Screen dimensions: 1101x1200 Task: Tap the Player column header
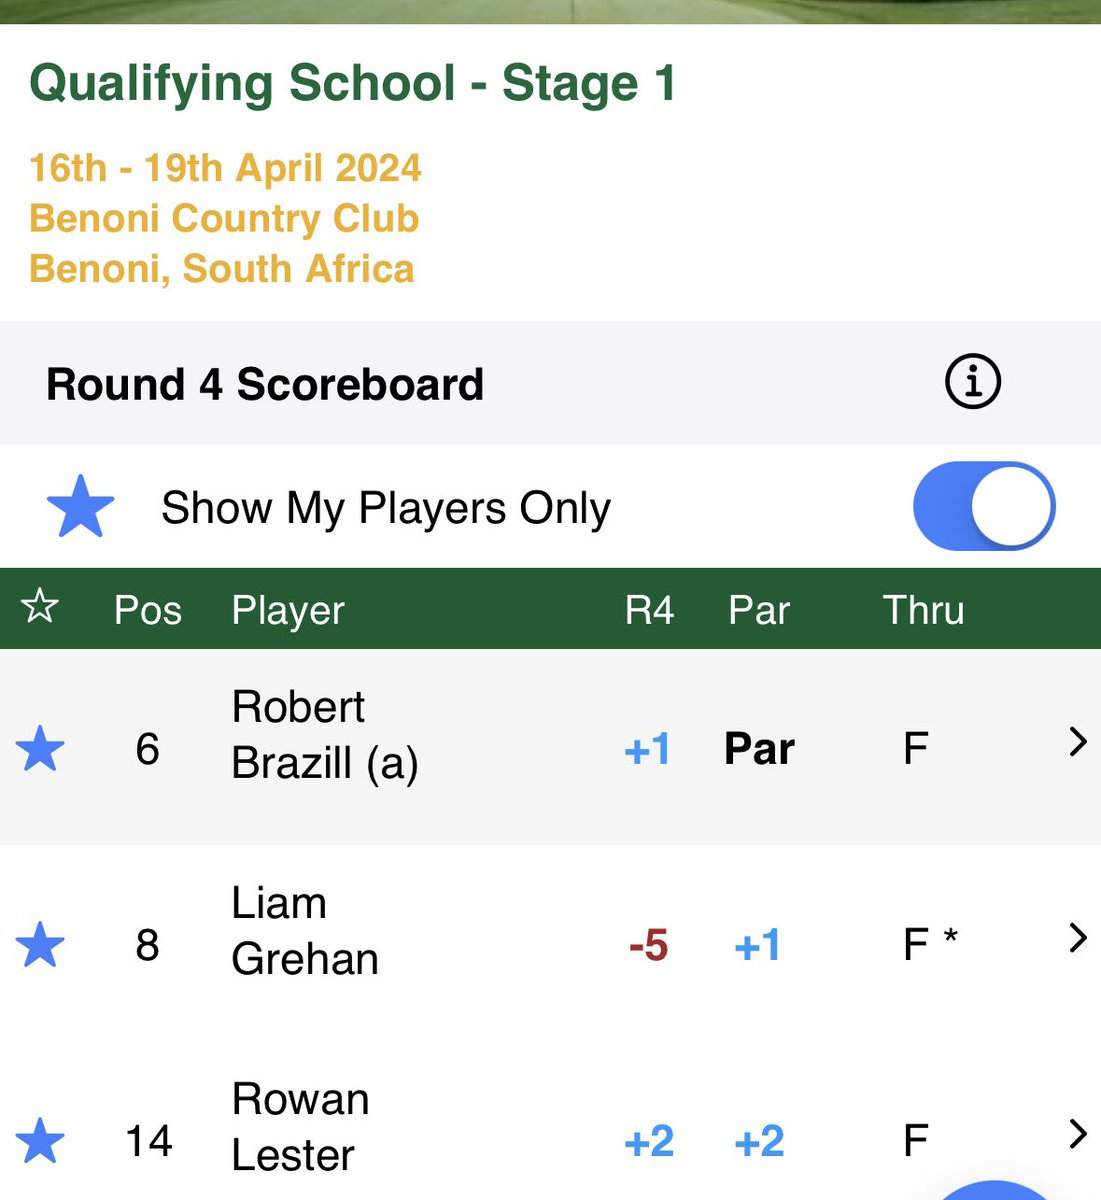click(288, 610)
